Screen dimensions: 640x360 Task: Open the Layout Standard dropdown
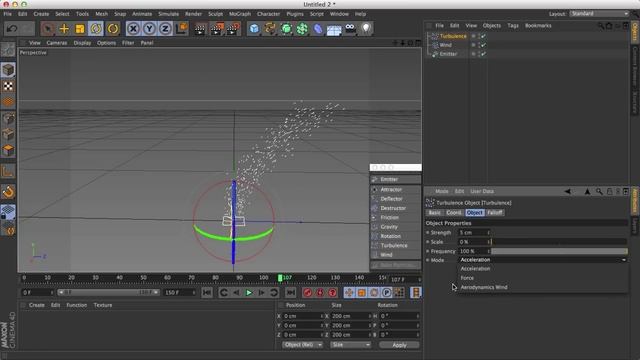[599, 13]
